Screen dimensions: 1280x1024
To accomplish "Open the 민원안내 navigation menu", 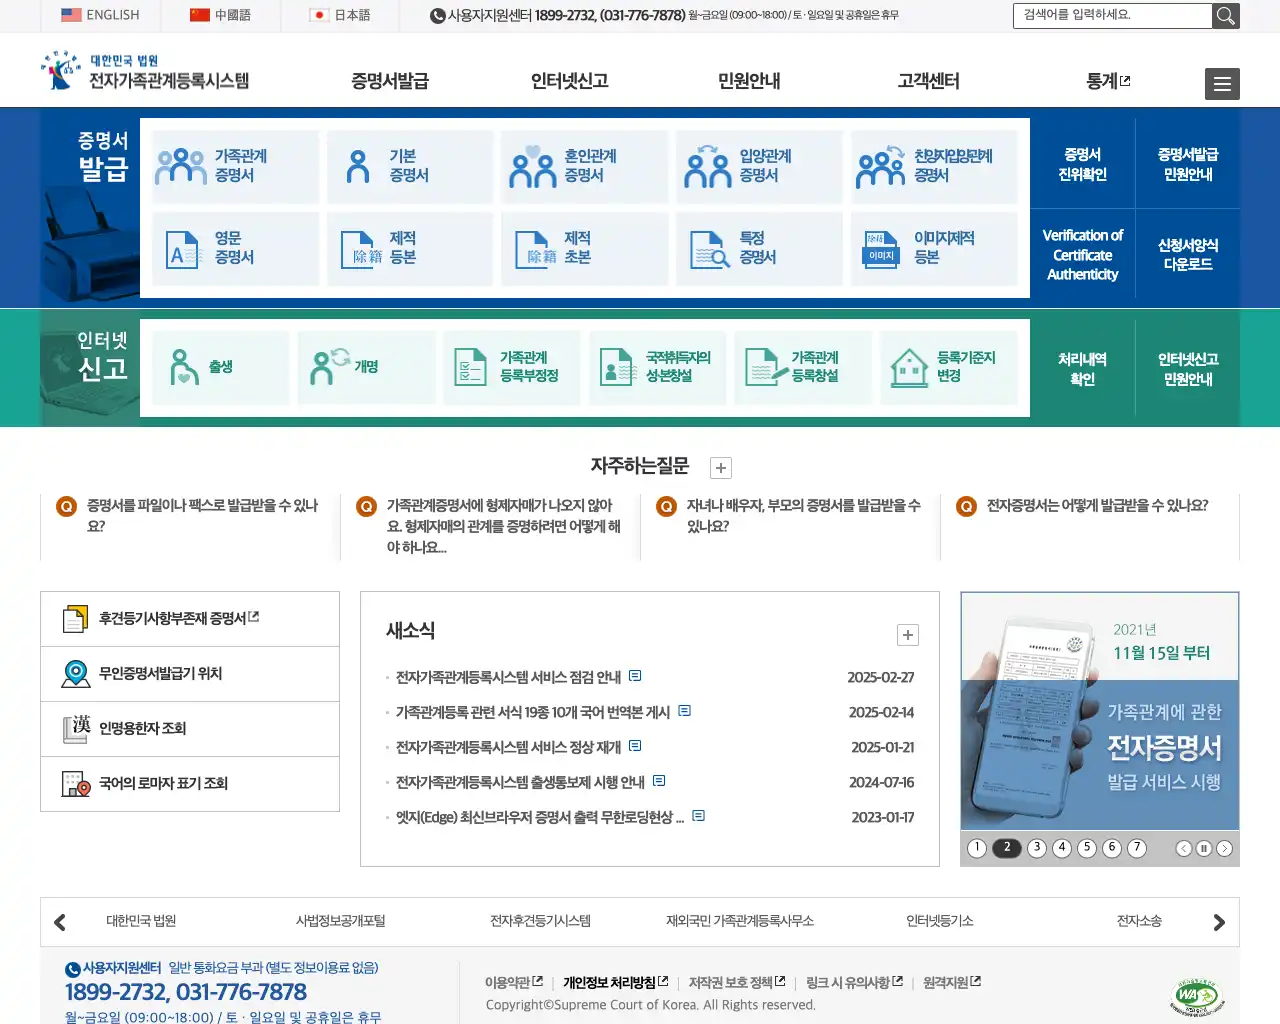I will coord(747,82).
